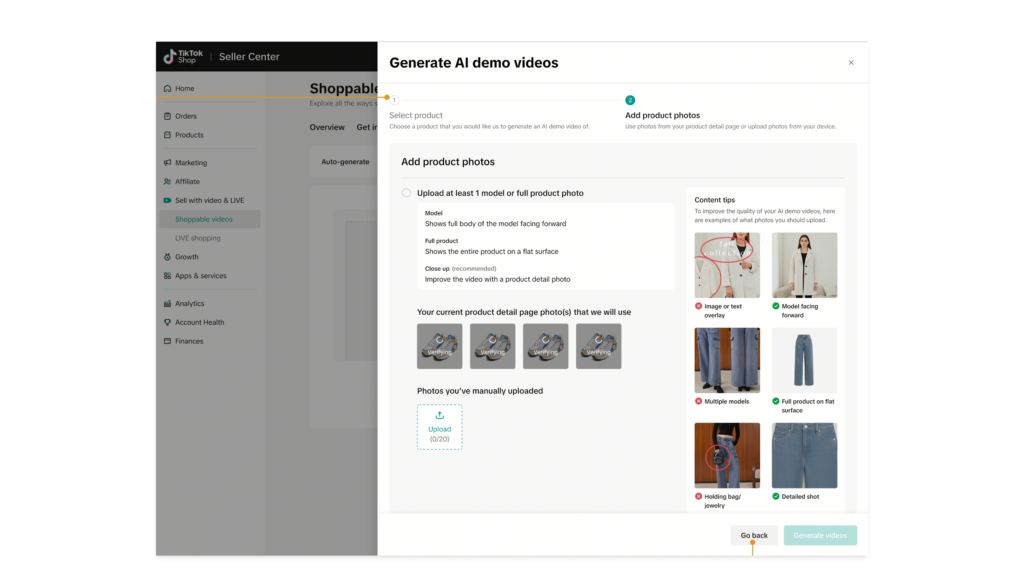Open Products in the sidebar menu
Image resolution: width=1024 pixels, height=586 pixels.
click(189, 135)
